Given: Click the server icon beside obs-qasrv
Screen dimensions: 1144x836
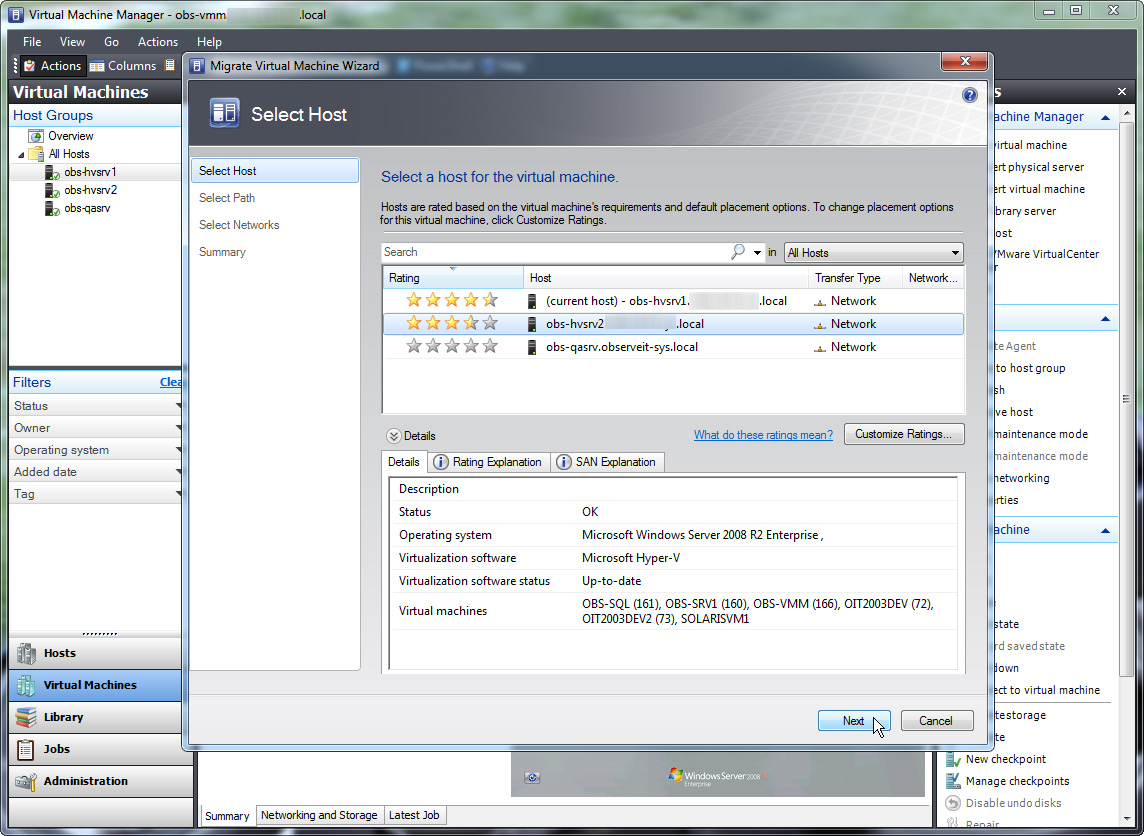Looking at the screenshot, I should (x=531, y=347).
